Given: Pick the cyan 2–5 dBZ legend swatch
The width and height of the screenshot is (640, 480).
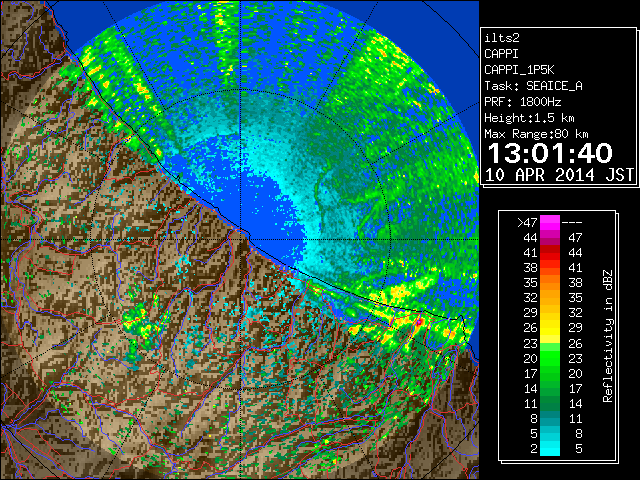Looking at the screenshot, I should click(550, 449).
